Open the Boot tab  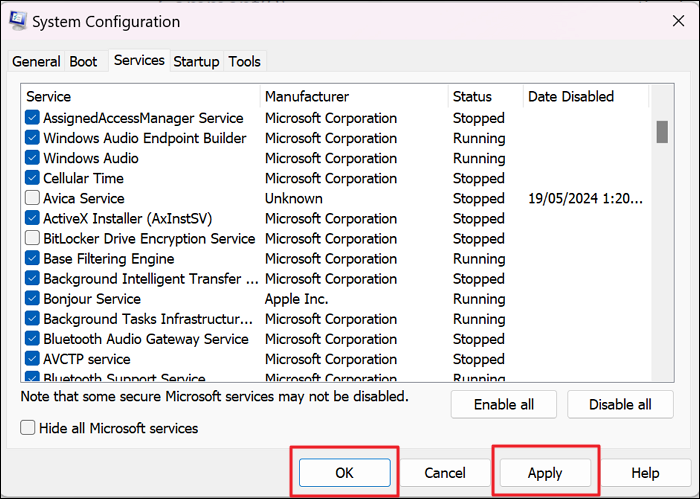tap(83, 62)
